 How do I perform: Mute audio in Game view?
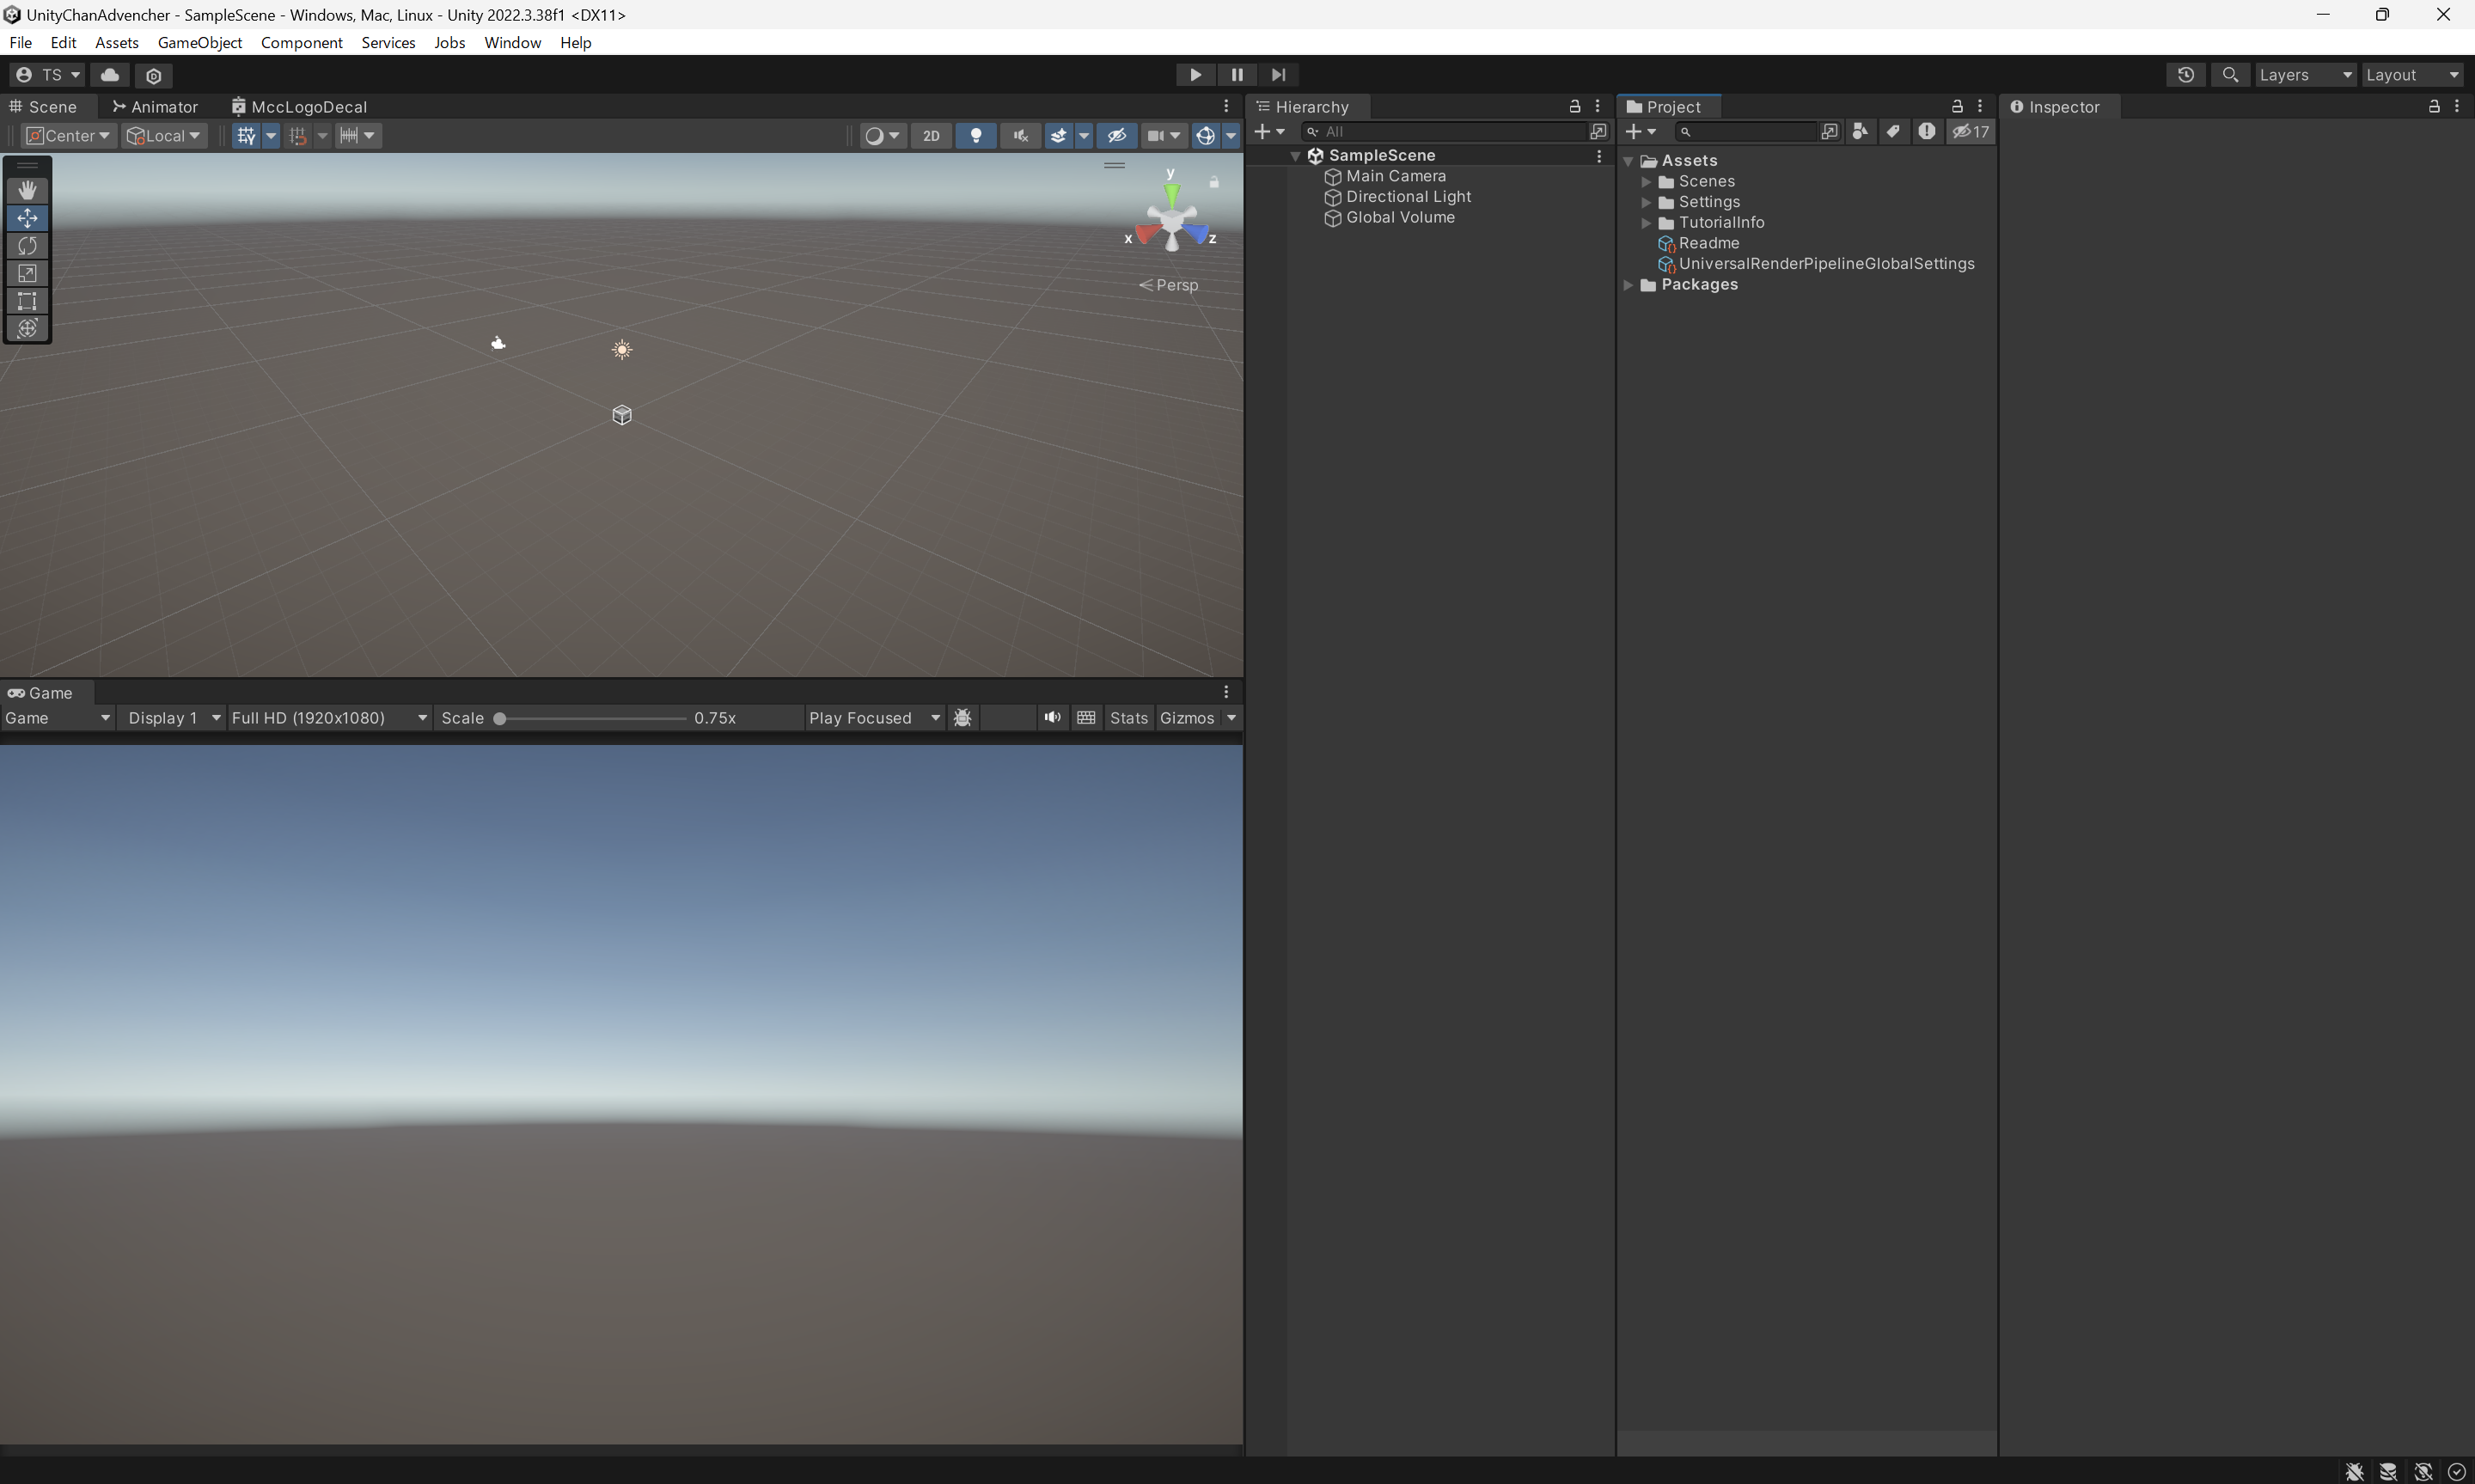click(1052, 718)
